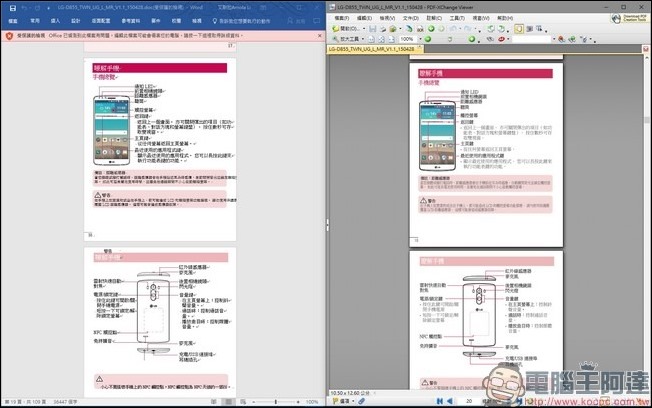The image size is (652, 408).
Task: Click the rotate counterclockwise icon in PDF toolbar
Action: (491, 29)
